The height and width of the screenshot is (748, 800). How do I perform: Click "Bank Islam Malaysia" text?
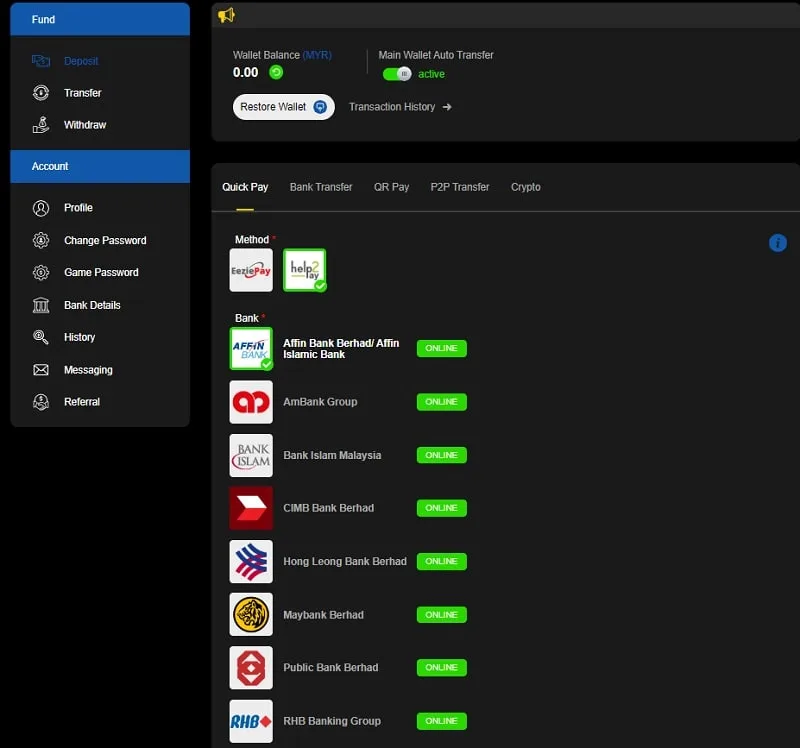click(x=332, y=455)
